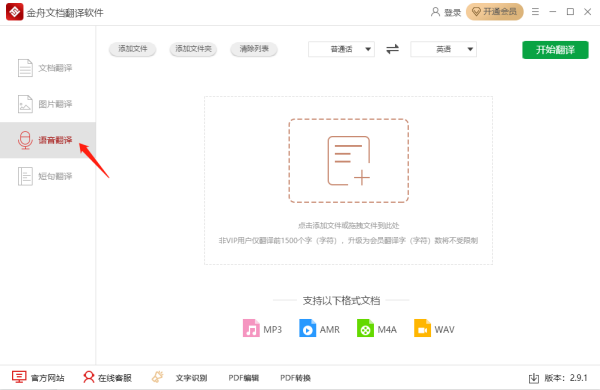Viewport: 600px width, 390px height.
Task: Click the monitor icon beside 官方网站
Action: [19, 377]
